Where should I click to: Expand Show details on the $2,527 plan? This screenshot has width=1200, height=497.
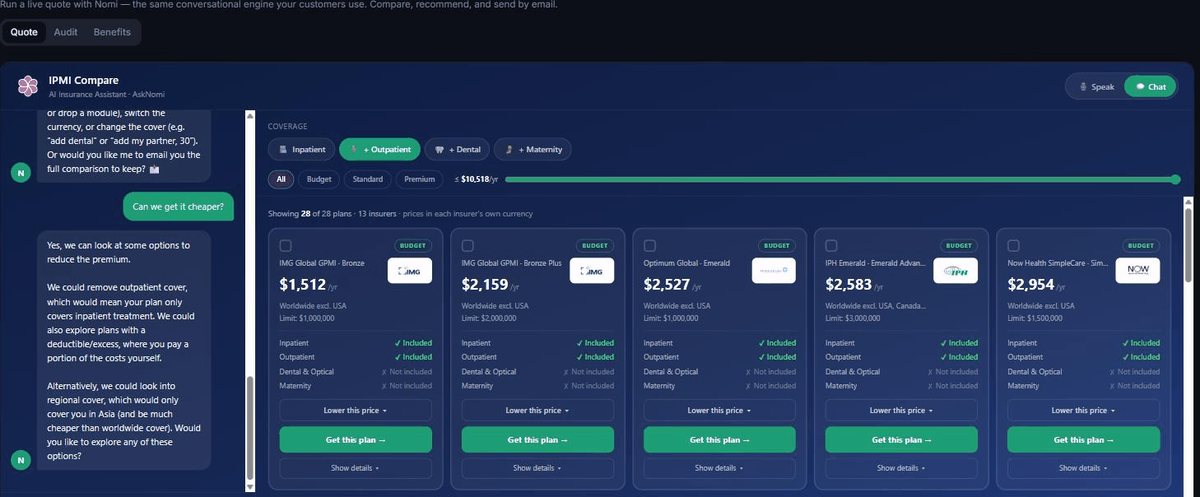point(720,468)
